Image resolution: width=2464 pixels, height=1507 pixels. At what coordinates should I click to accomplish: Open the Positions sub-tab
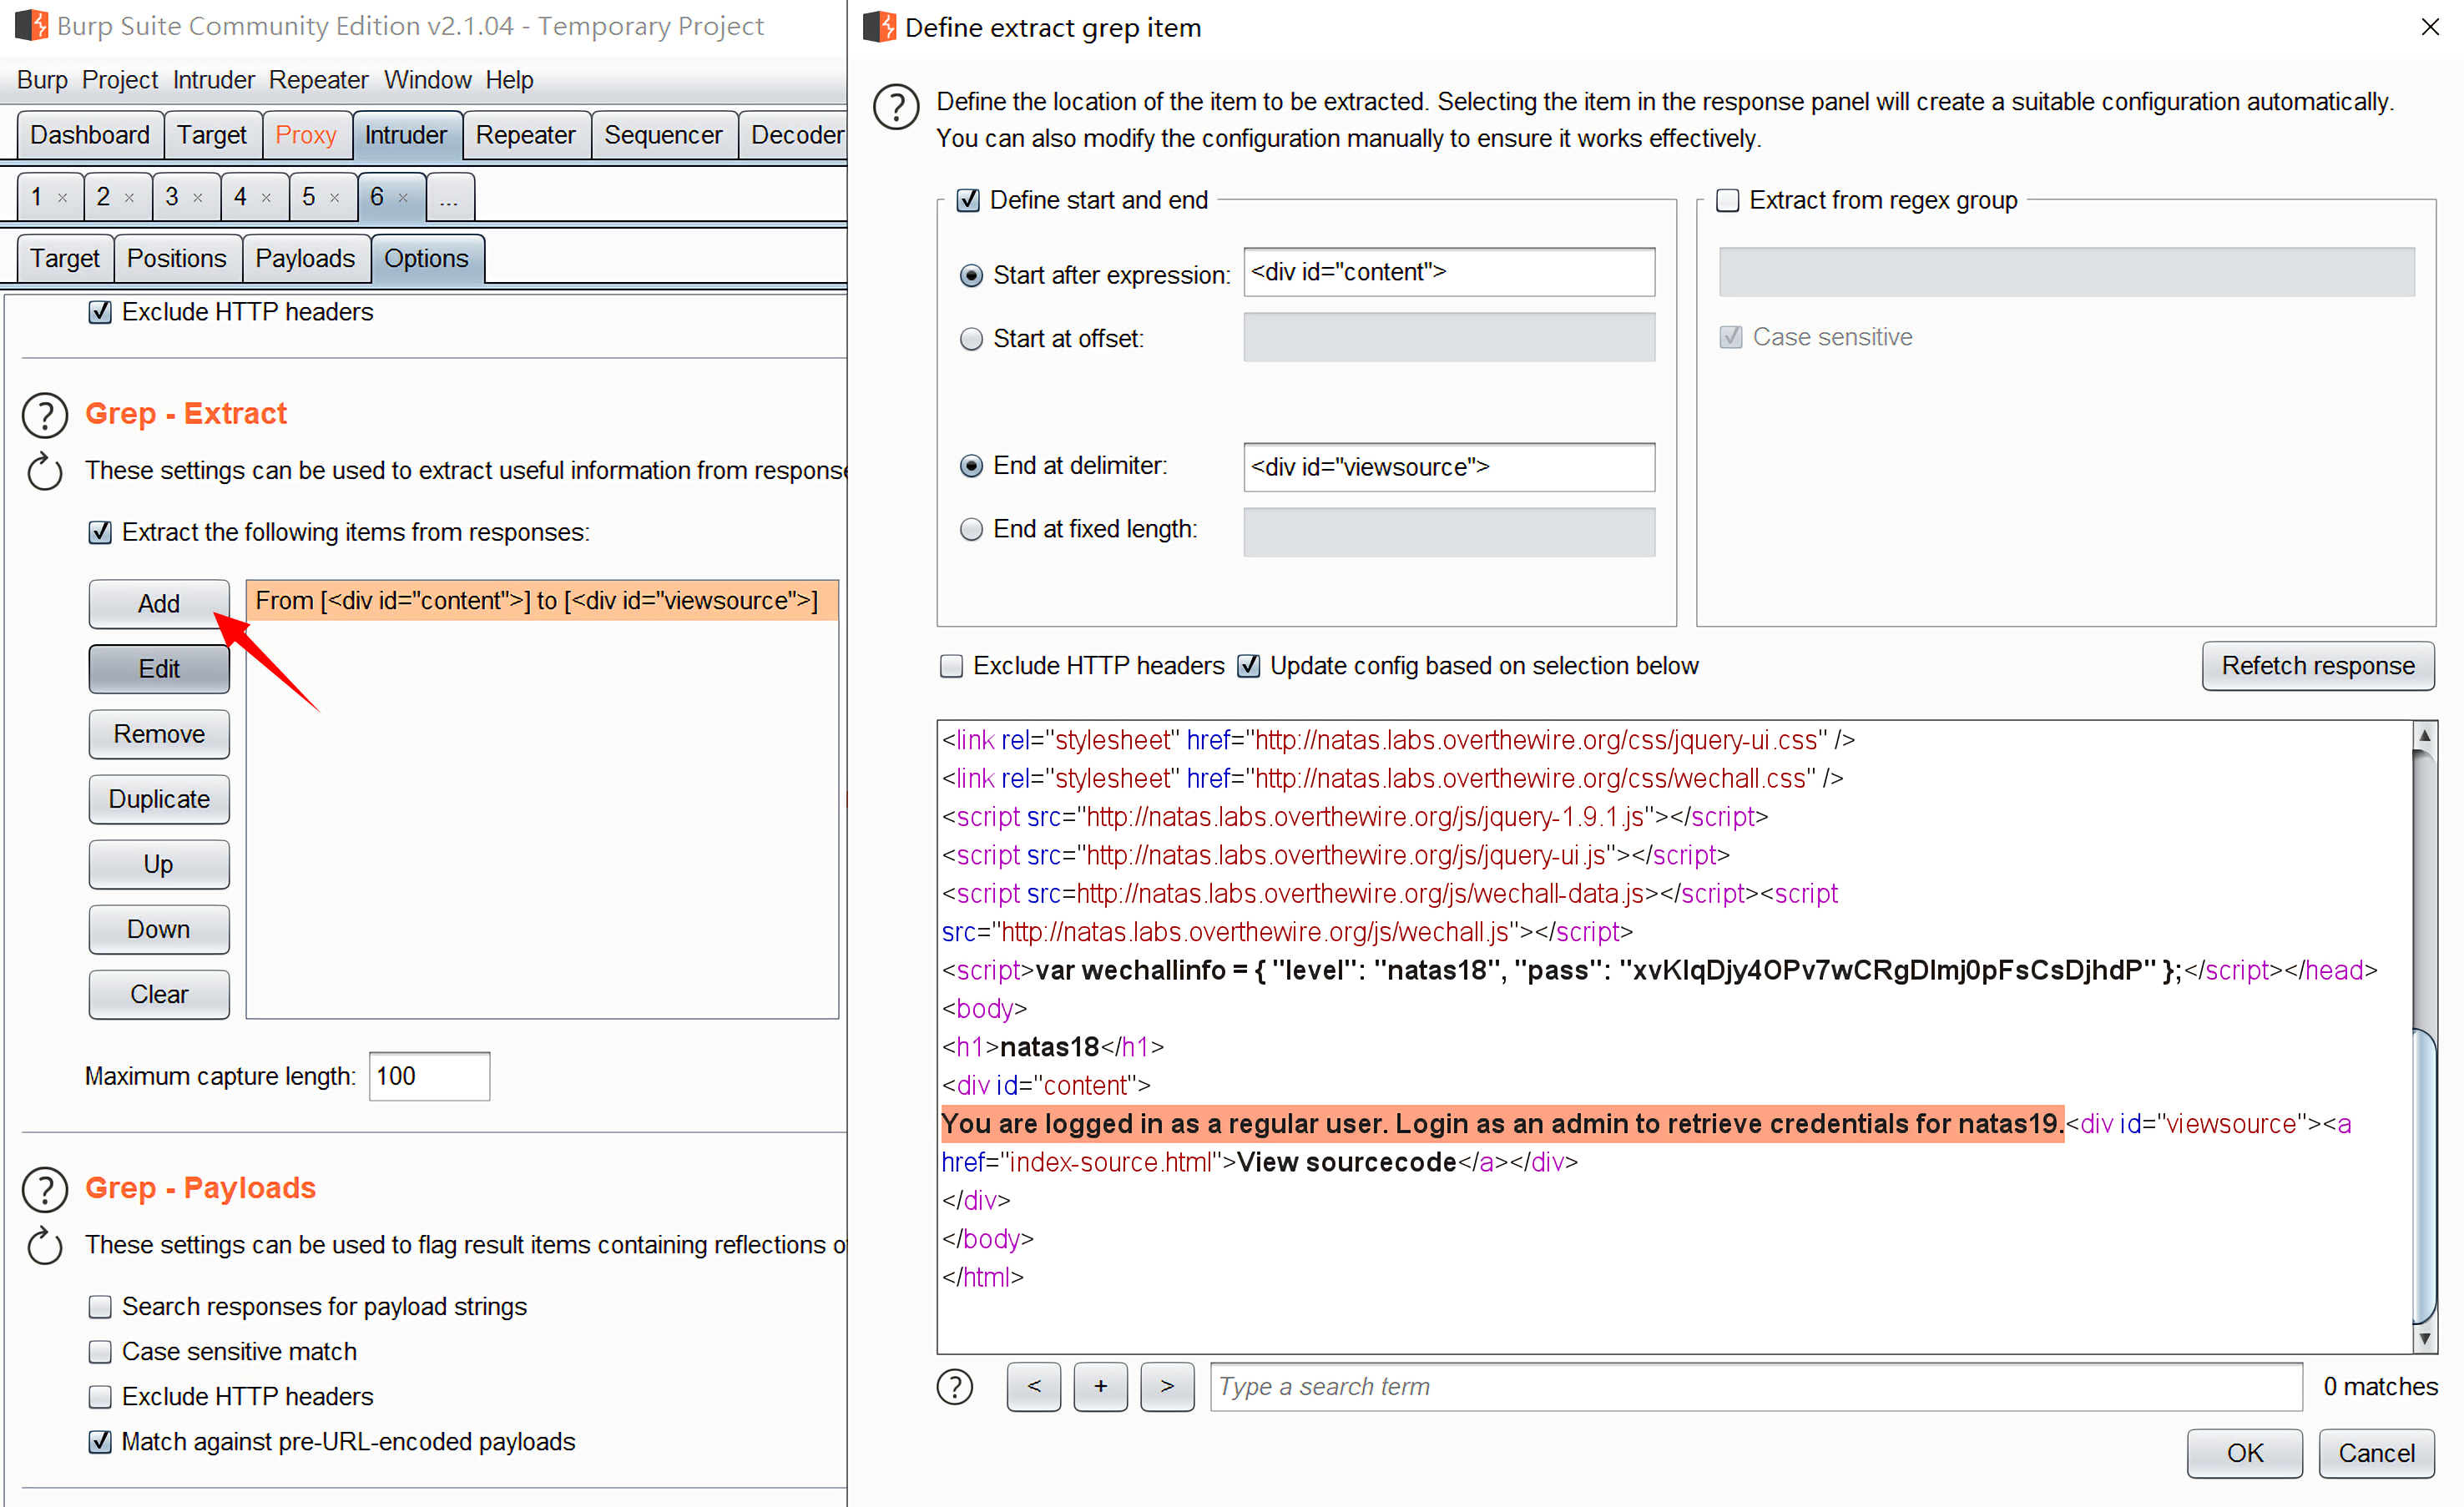[x=177, y=259]
